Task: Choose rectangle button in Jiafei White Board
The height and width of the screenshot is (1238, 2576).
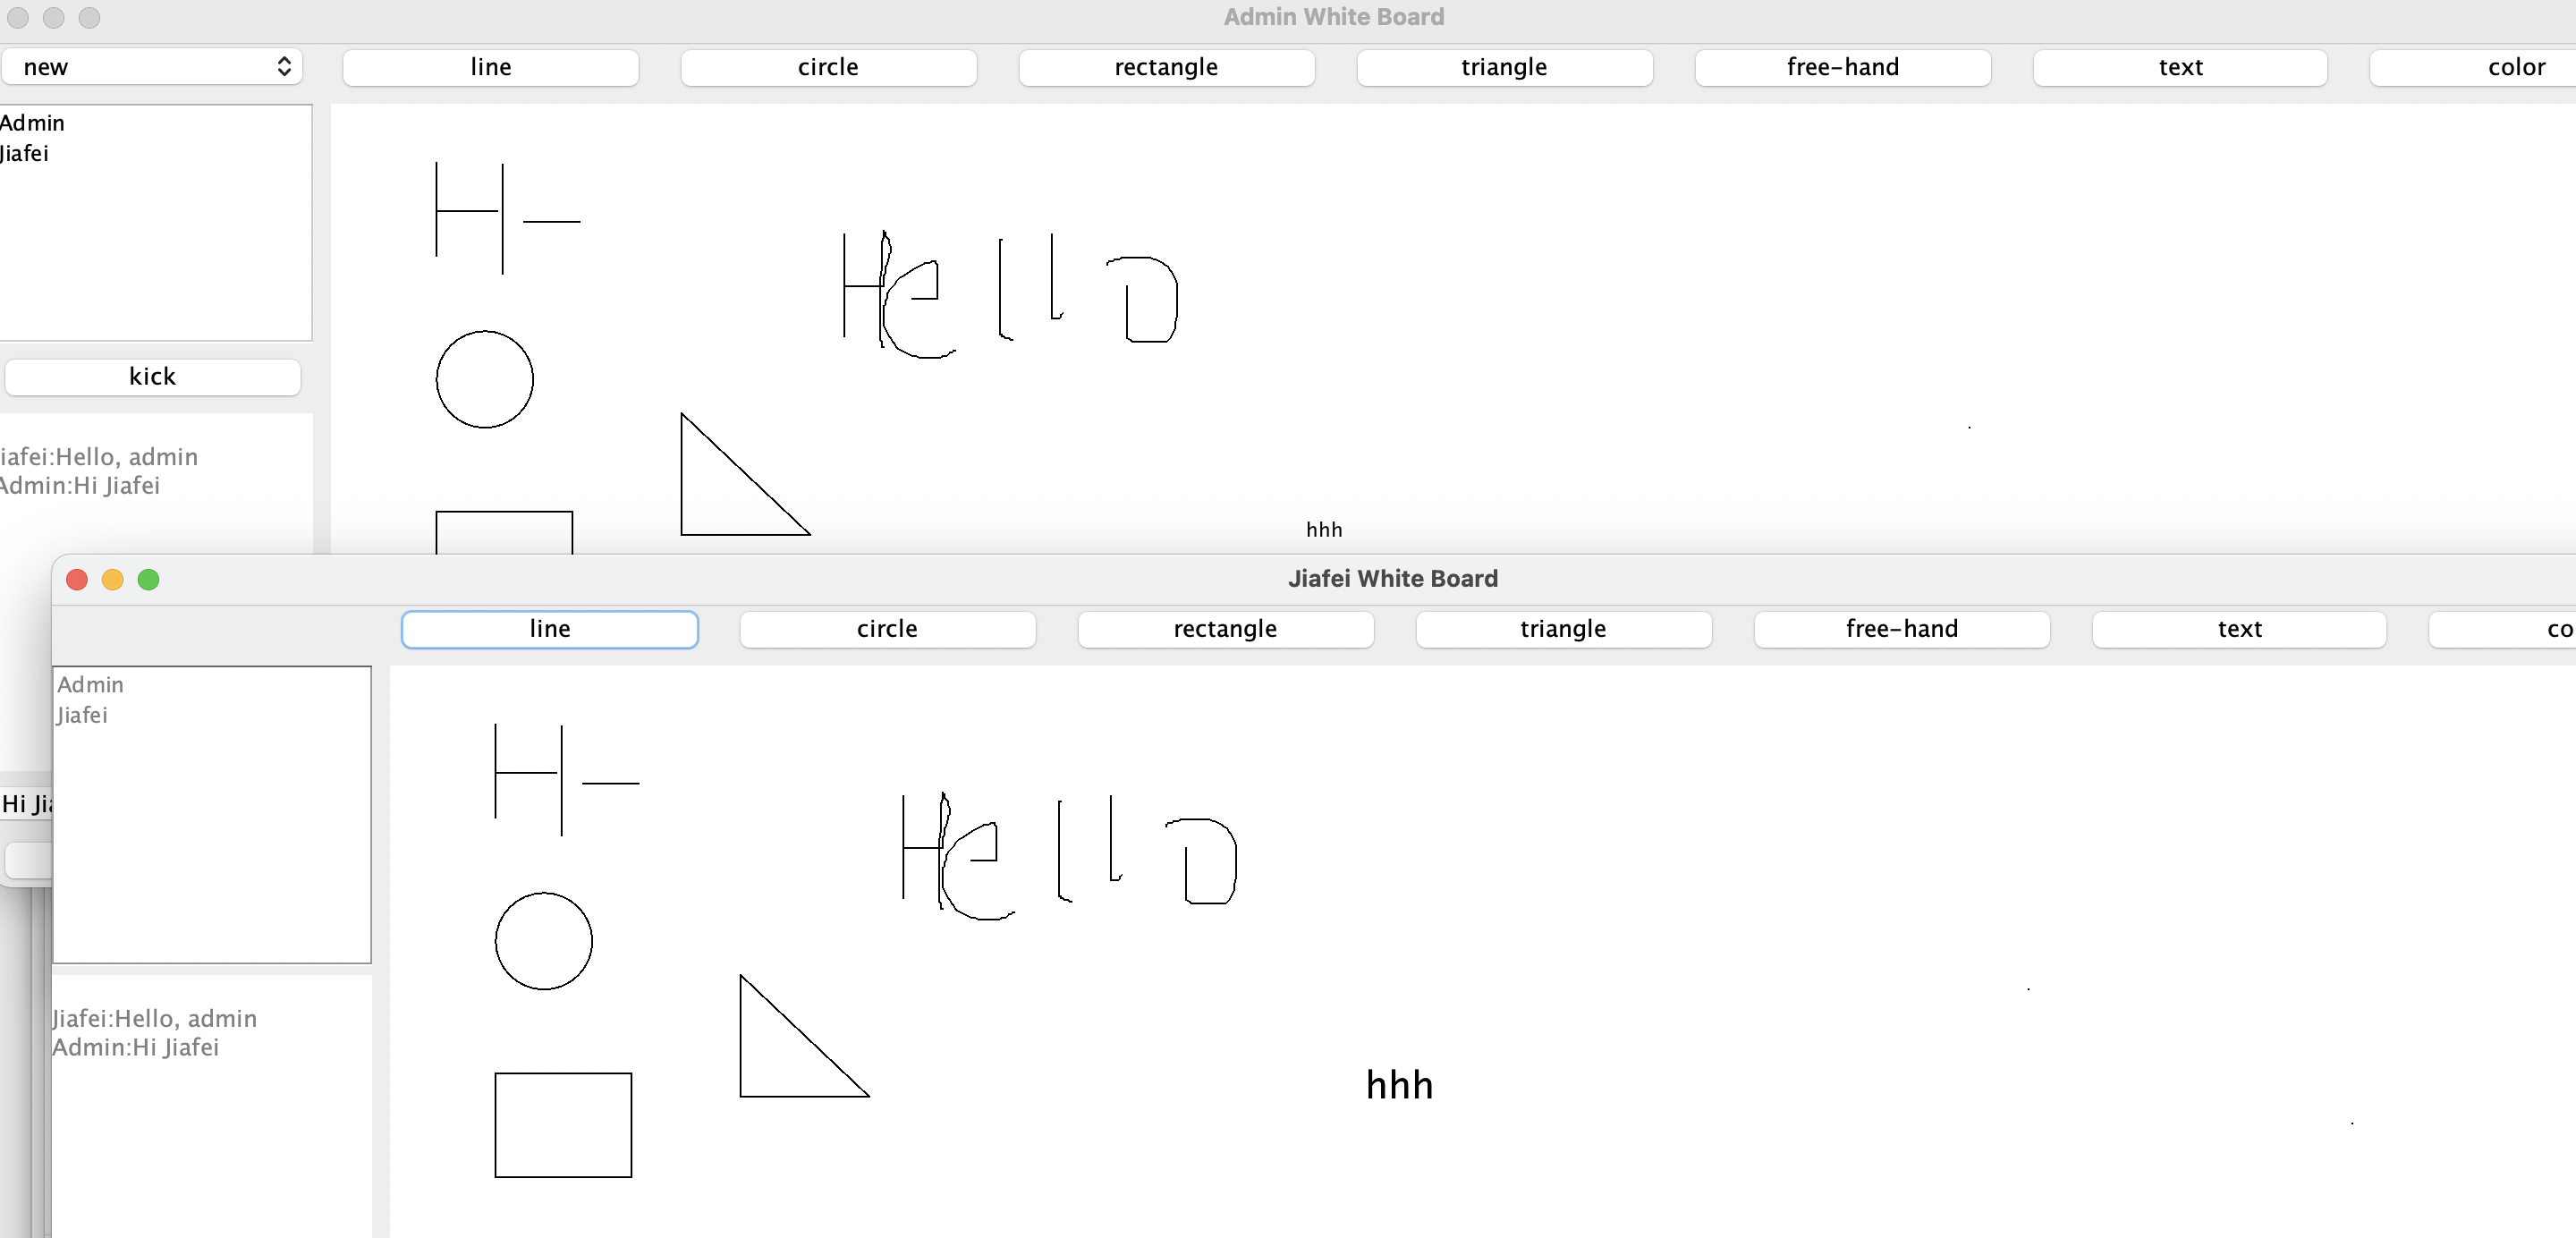Action: [1225, 629]
